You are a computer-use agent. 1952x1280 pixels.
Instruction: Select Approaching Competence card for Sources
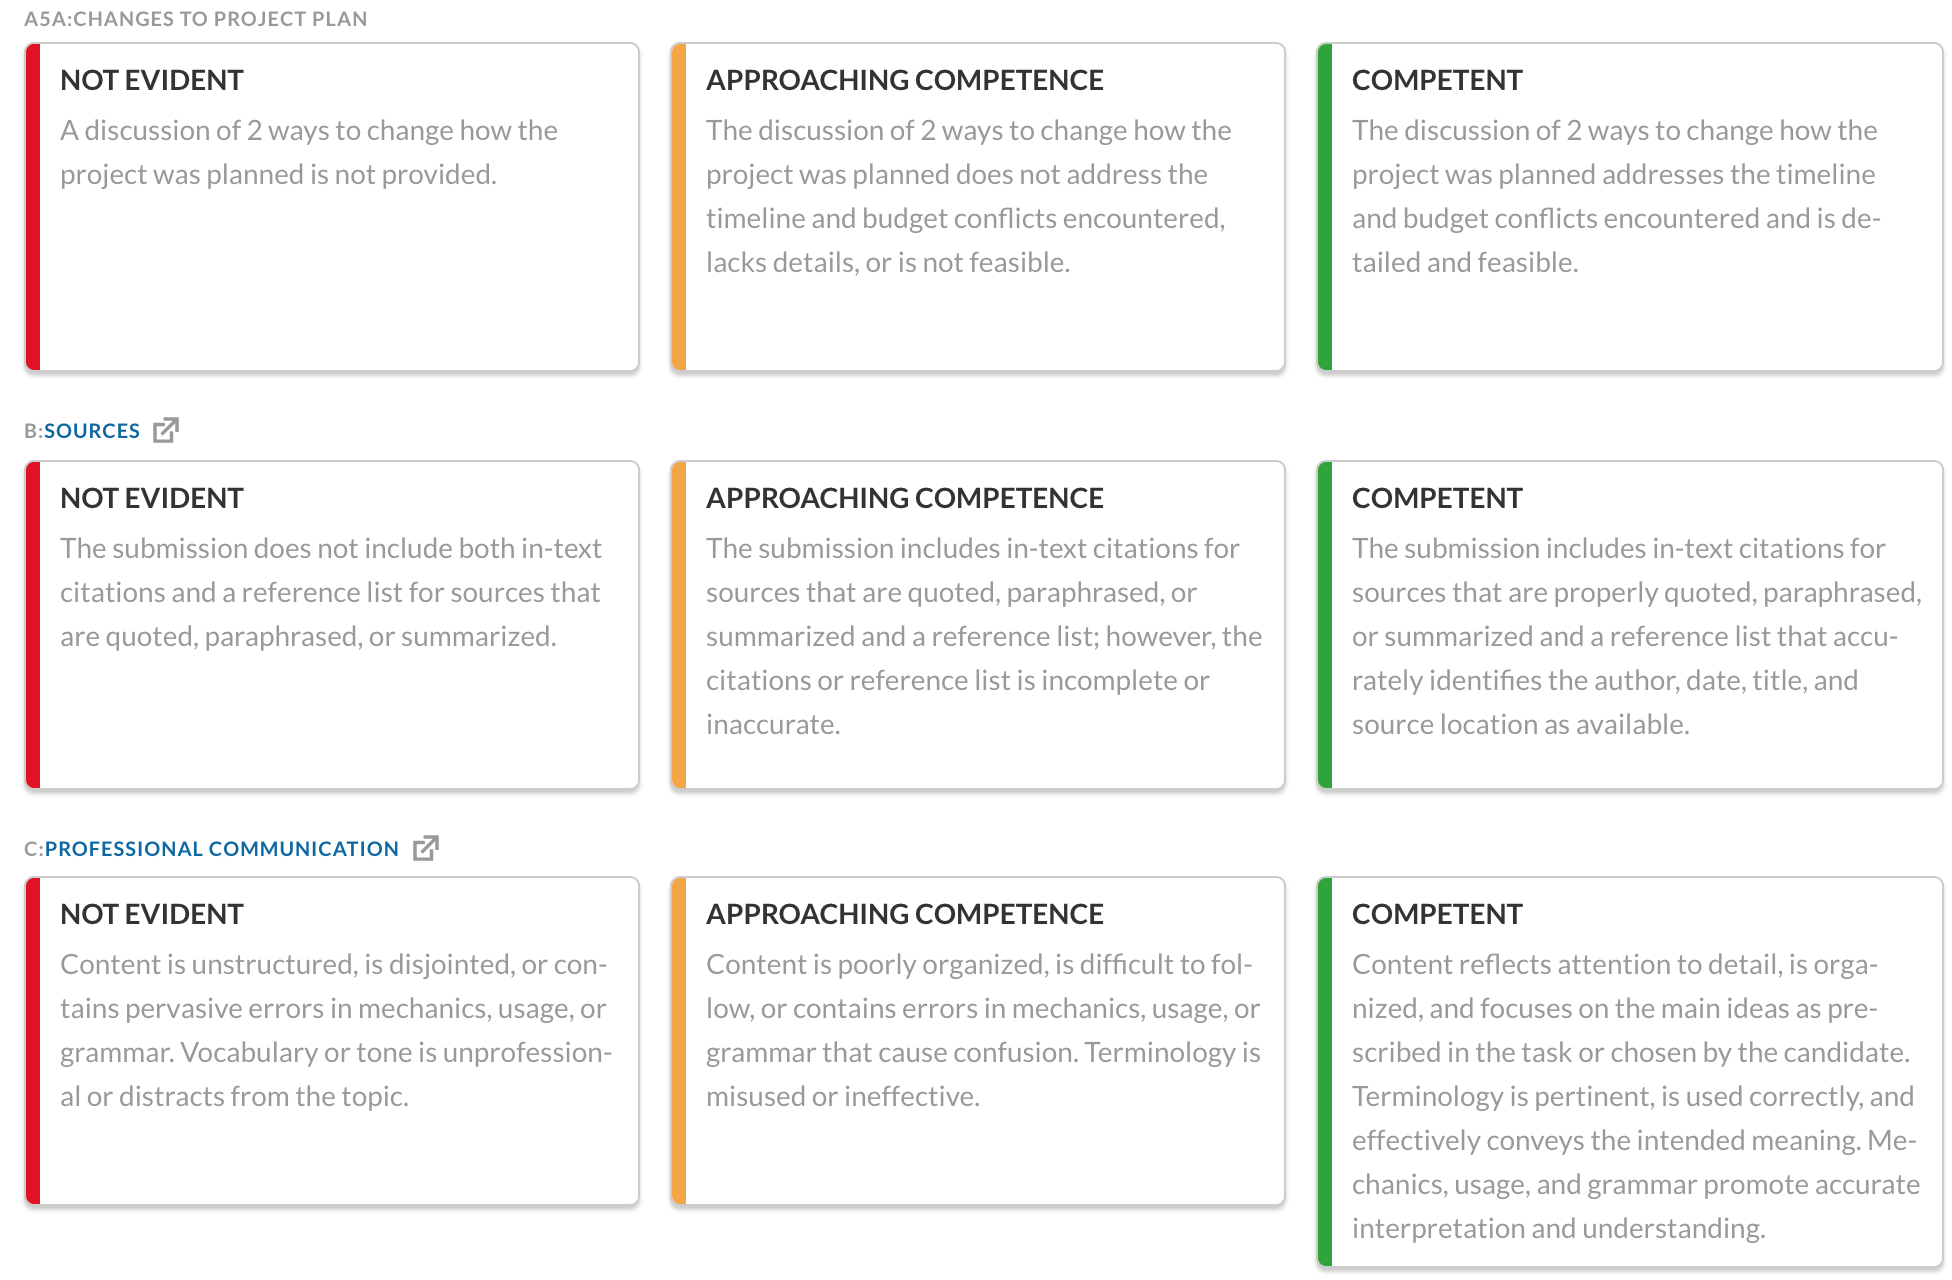tap(978, 625)
